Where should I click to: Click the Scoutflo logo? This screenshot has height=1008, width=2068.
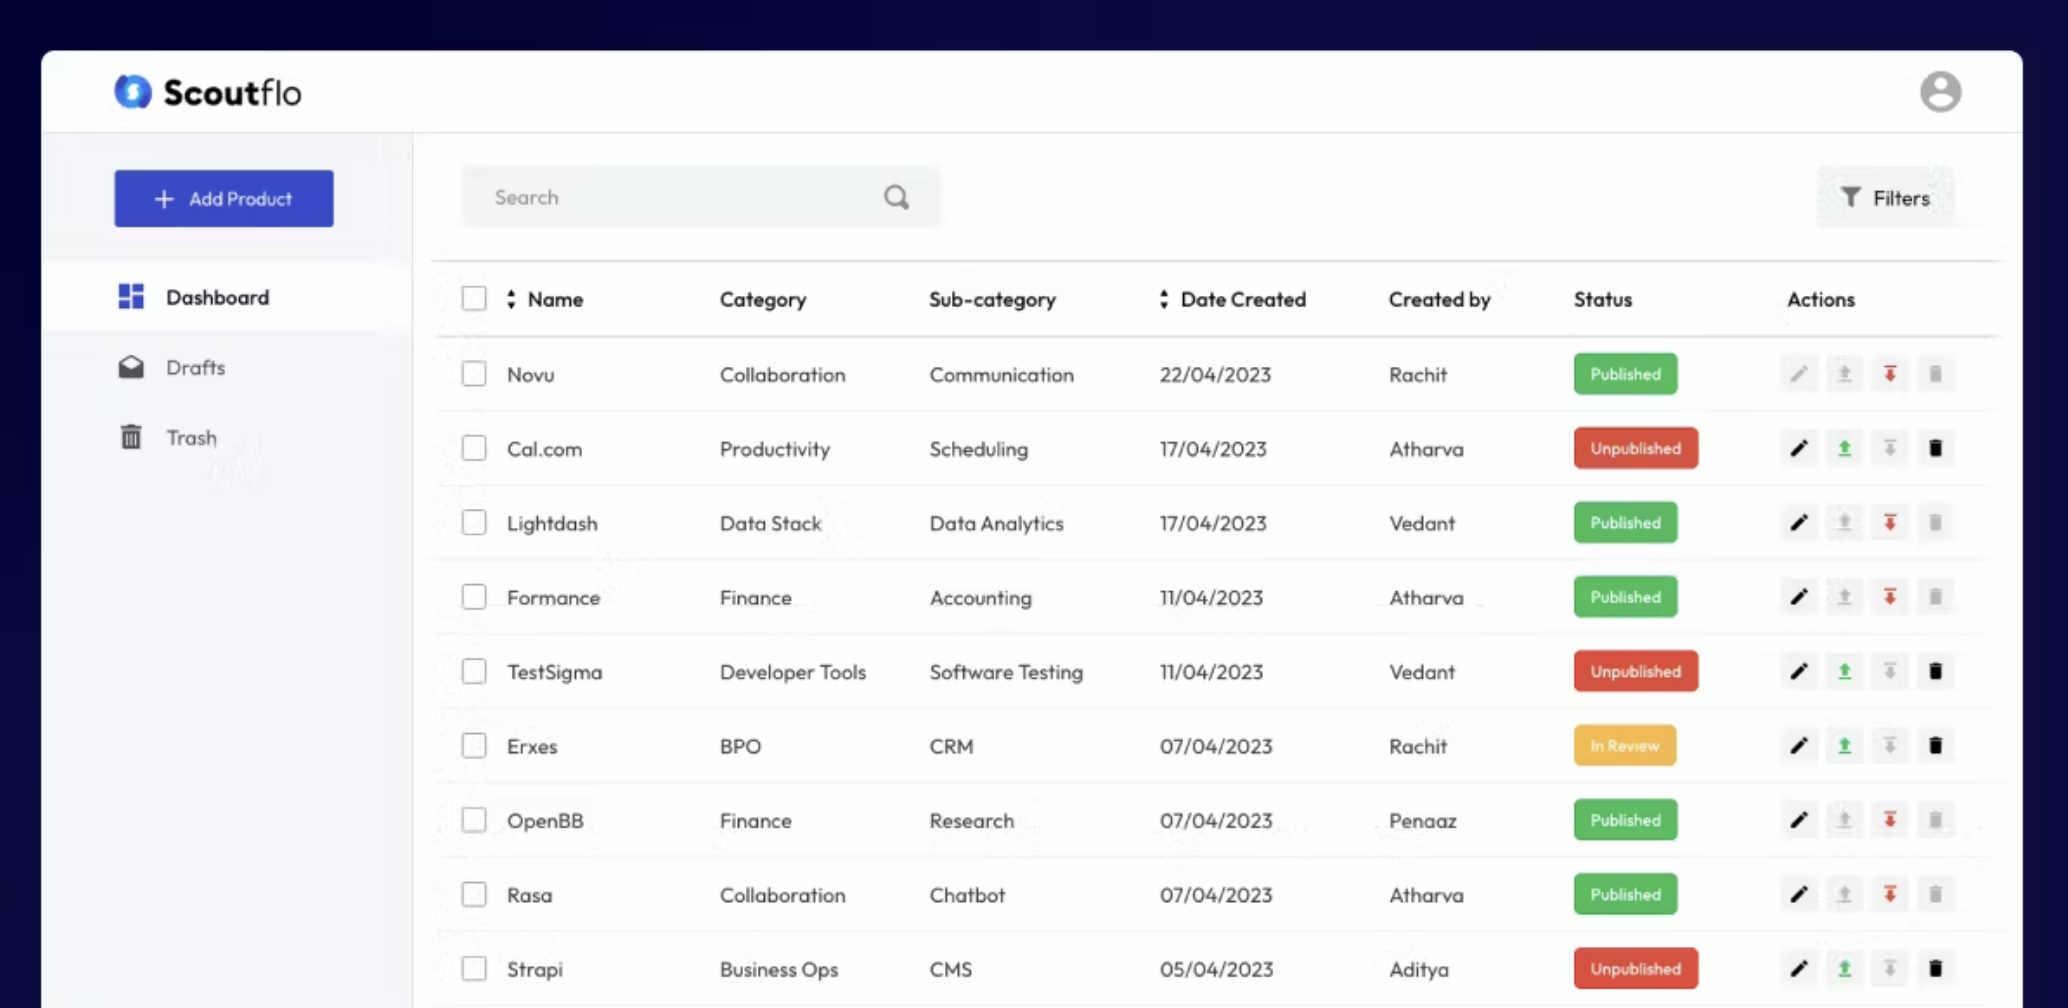(x=207, y=92)
